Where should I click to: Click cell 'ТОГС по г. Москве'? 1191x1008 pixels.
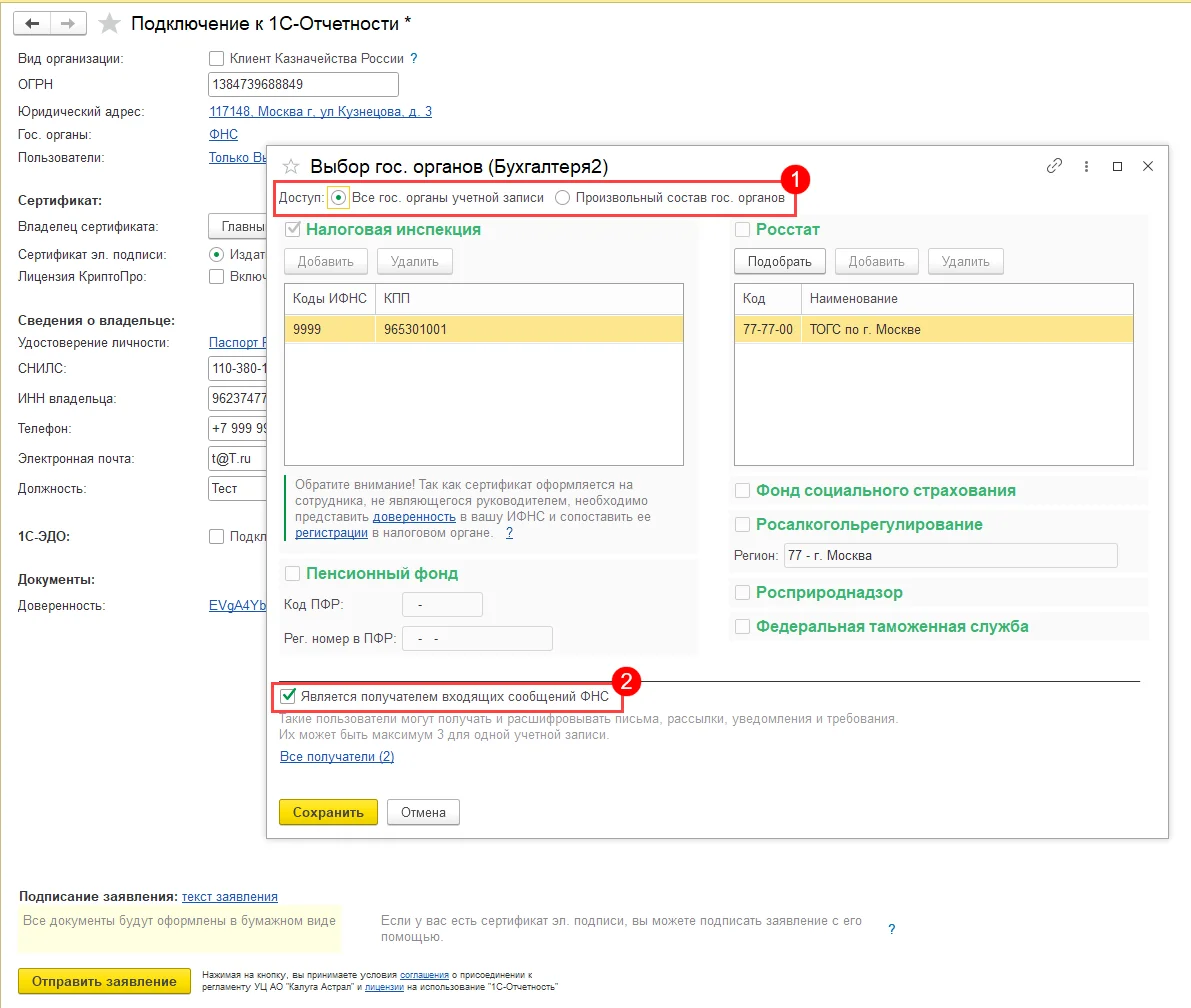point(967,329)
